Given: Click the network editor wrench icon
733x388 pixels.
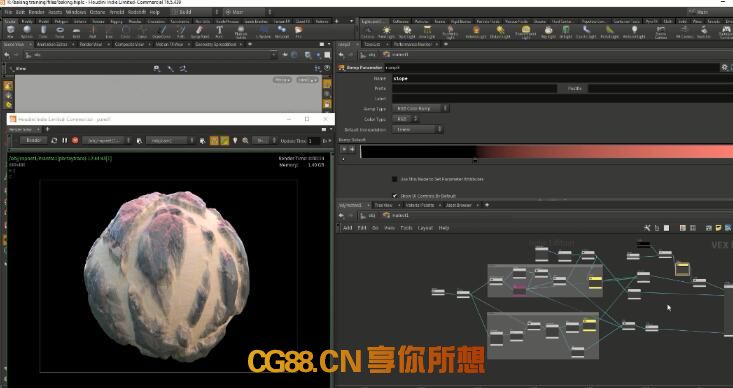Looking at the screenshot, I should (x=647, y=228).
